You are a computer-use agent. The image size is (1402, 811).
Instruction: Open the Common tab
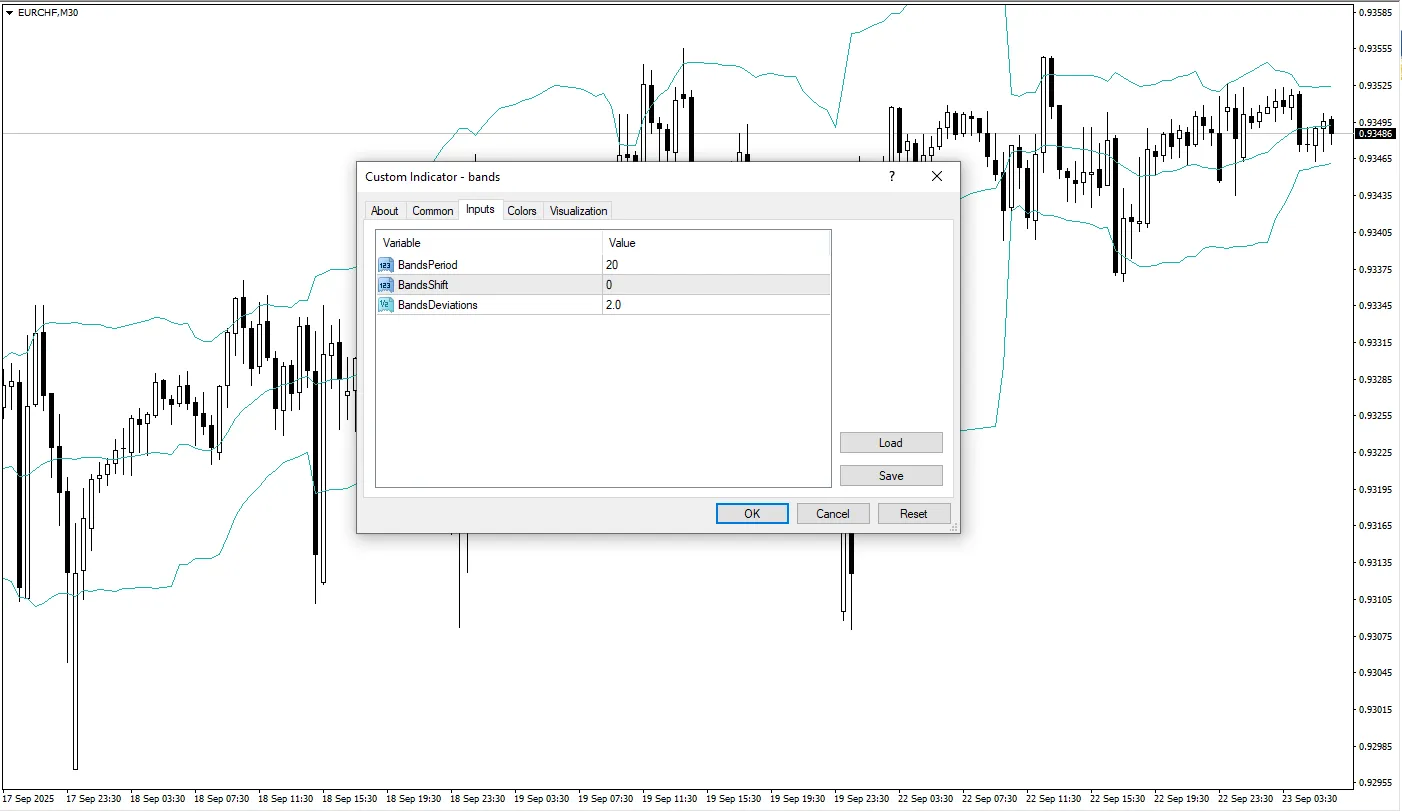point(432,211)
